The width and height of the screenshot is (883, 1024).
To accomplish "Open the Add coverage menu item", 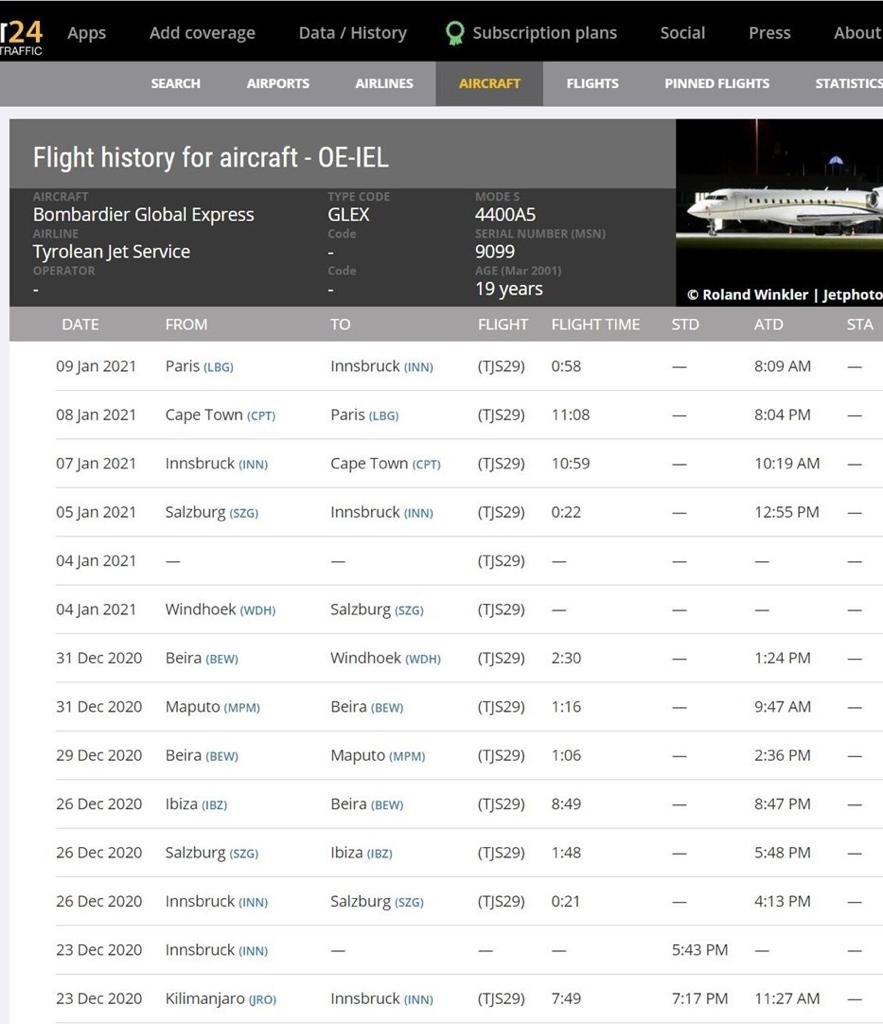I will (x=202, y=33).
